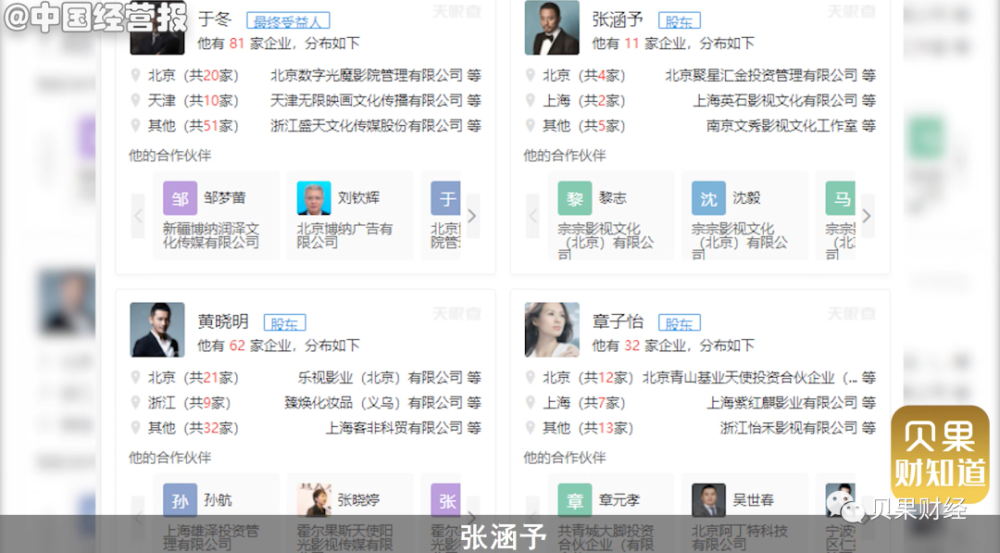Open the green 马 avatar icon

(x=841, y=198)
